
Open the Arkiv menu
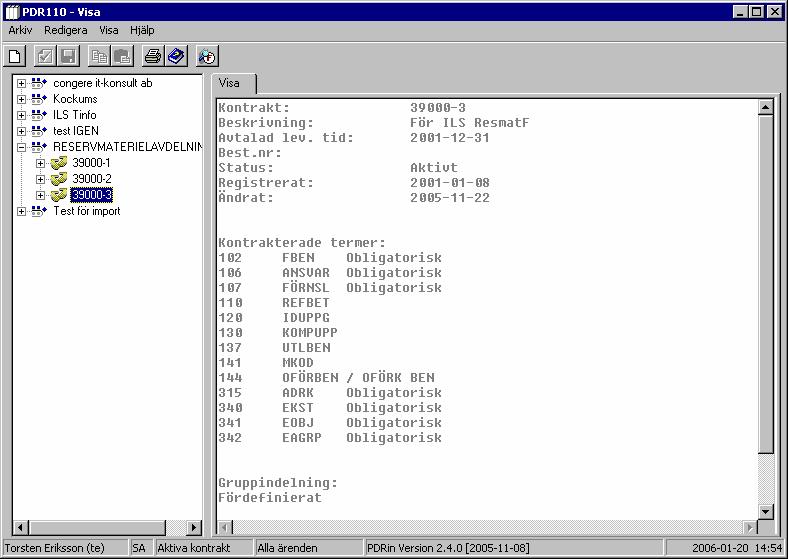pyautogui.click(x=20, y=30)
